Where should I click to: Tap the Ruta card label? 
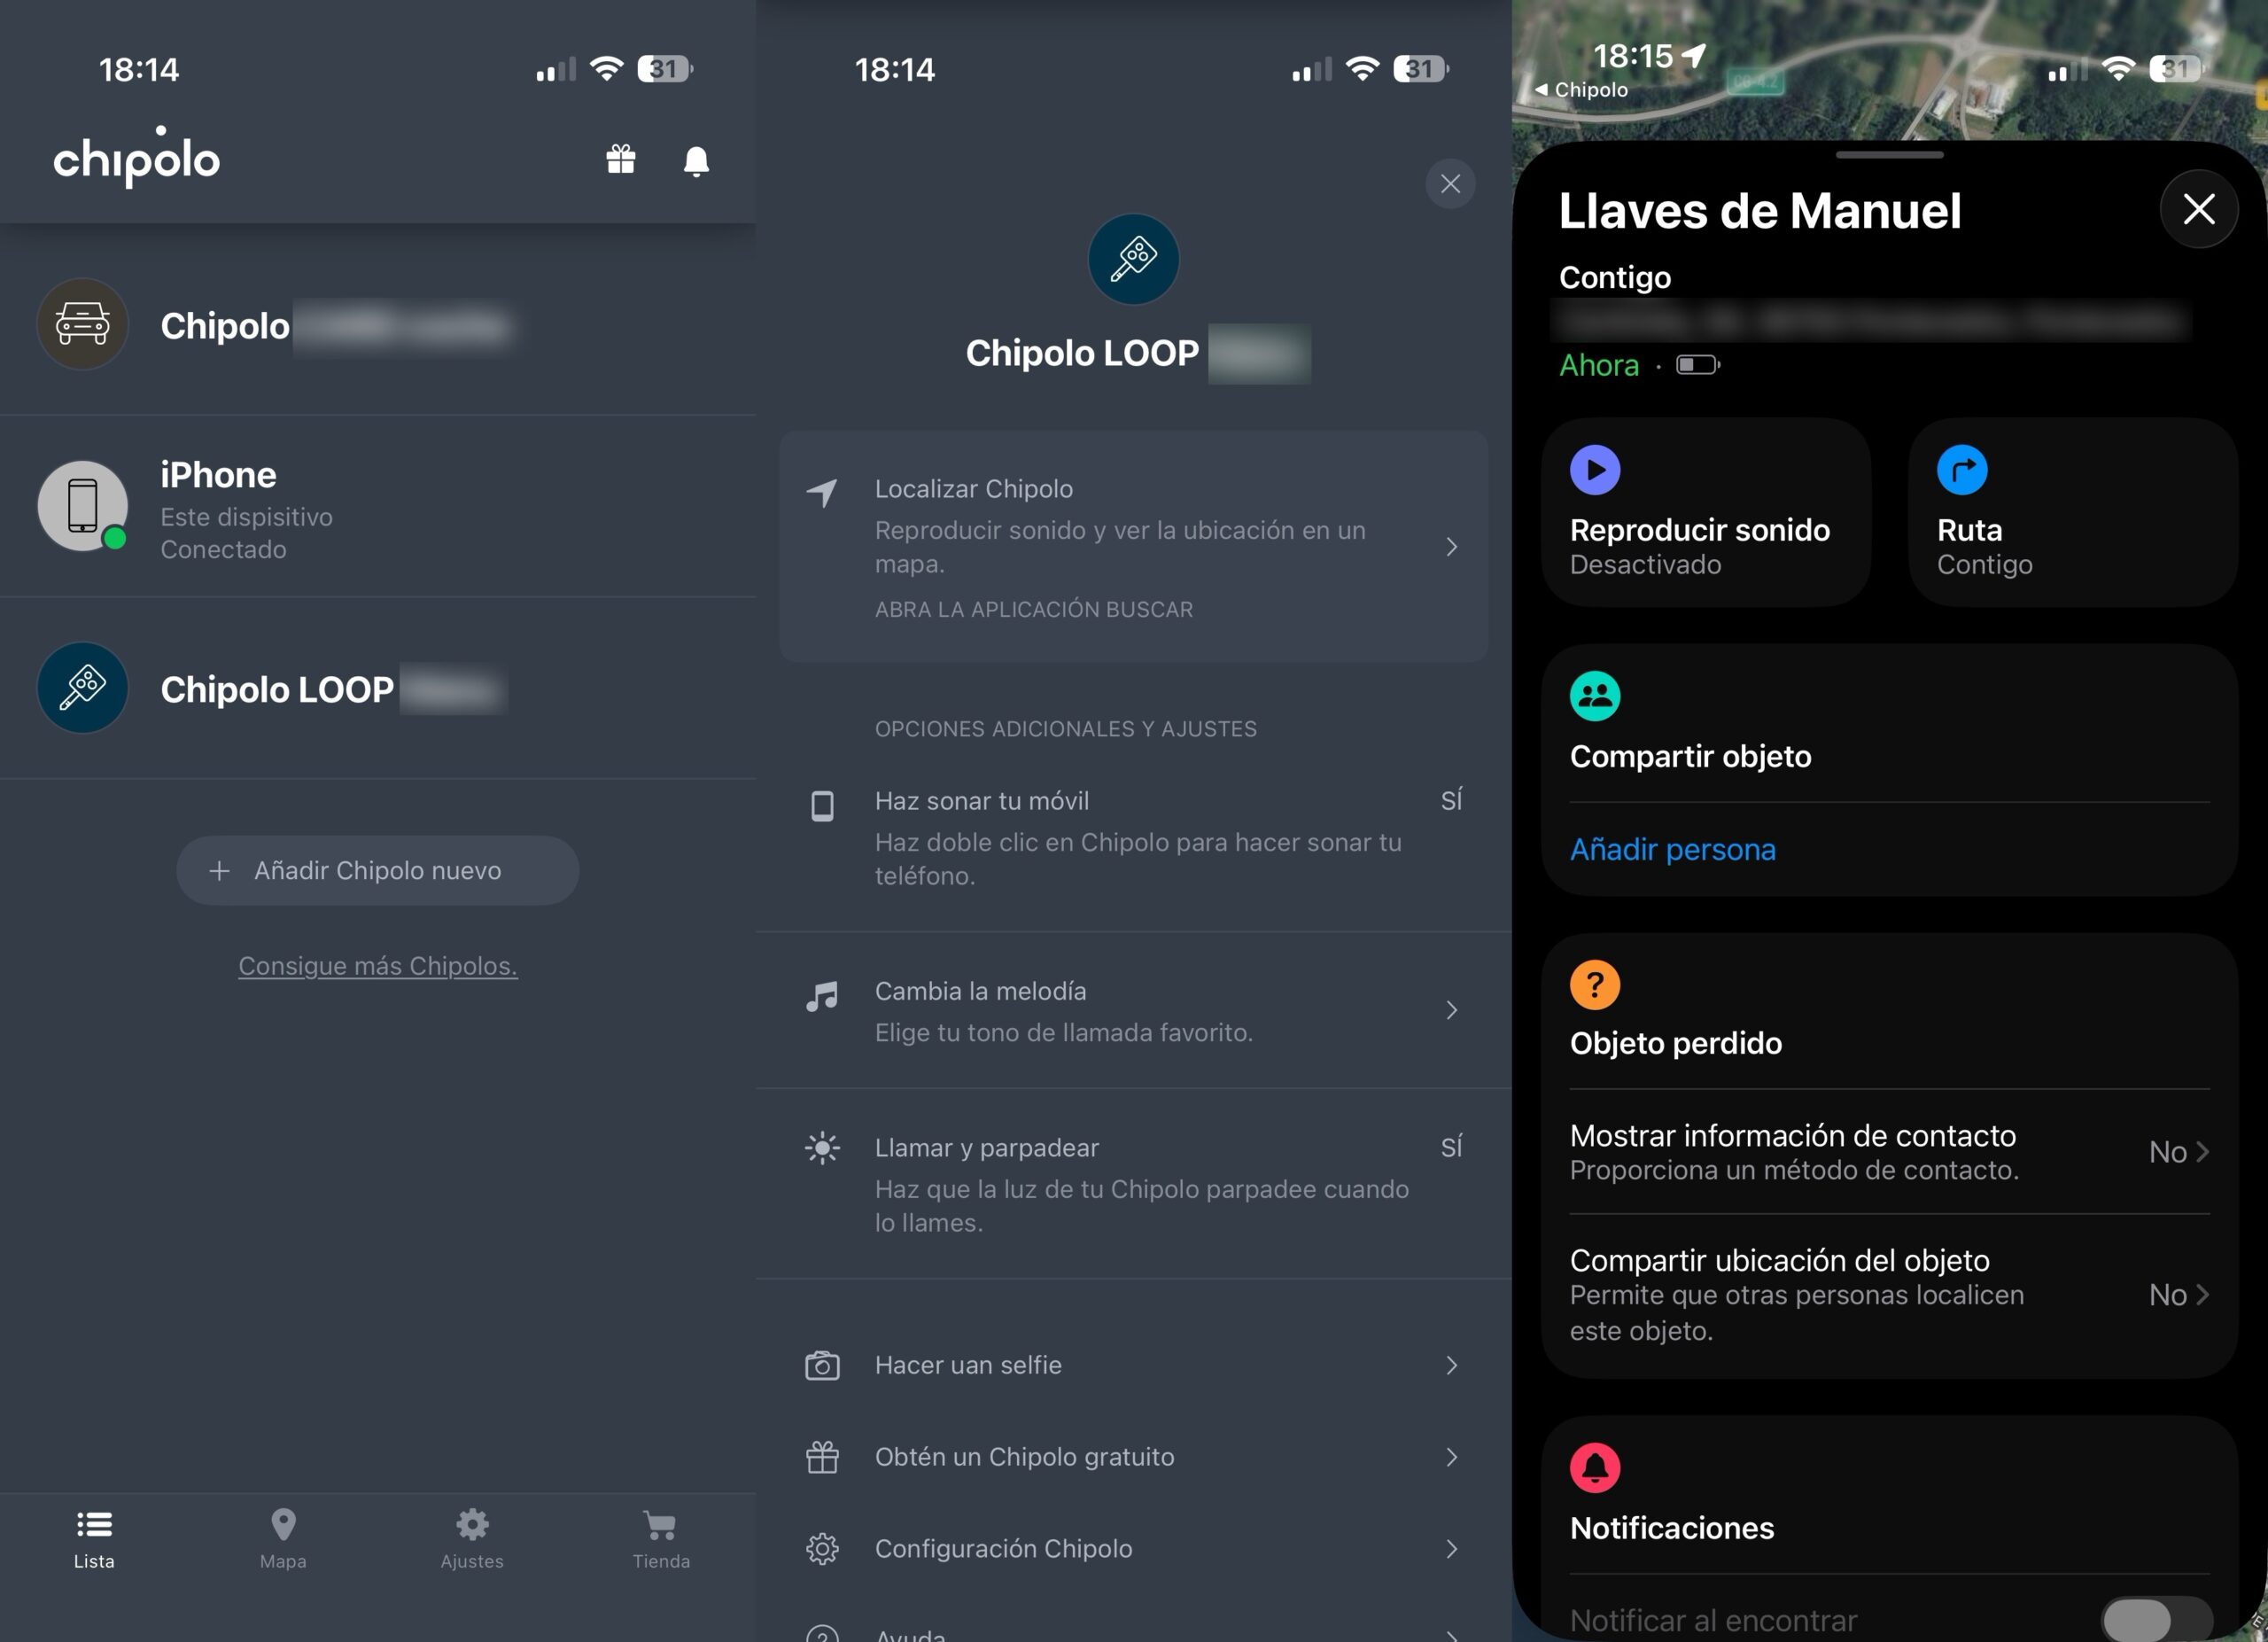pyautogui.click(x=1970, y=530)
